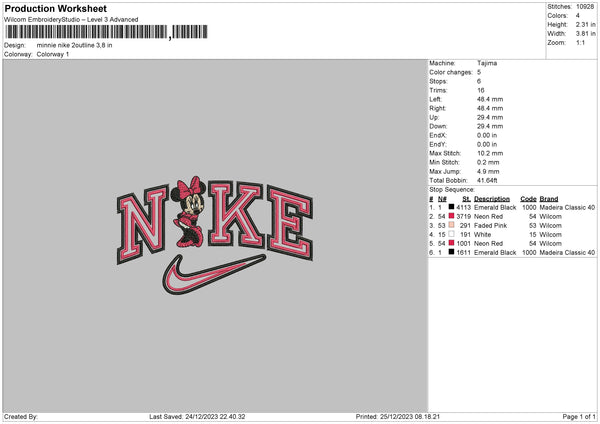
Task: Click the barcode below the worksheet title
Action: click(x=106, y=32)
